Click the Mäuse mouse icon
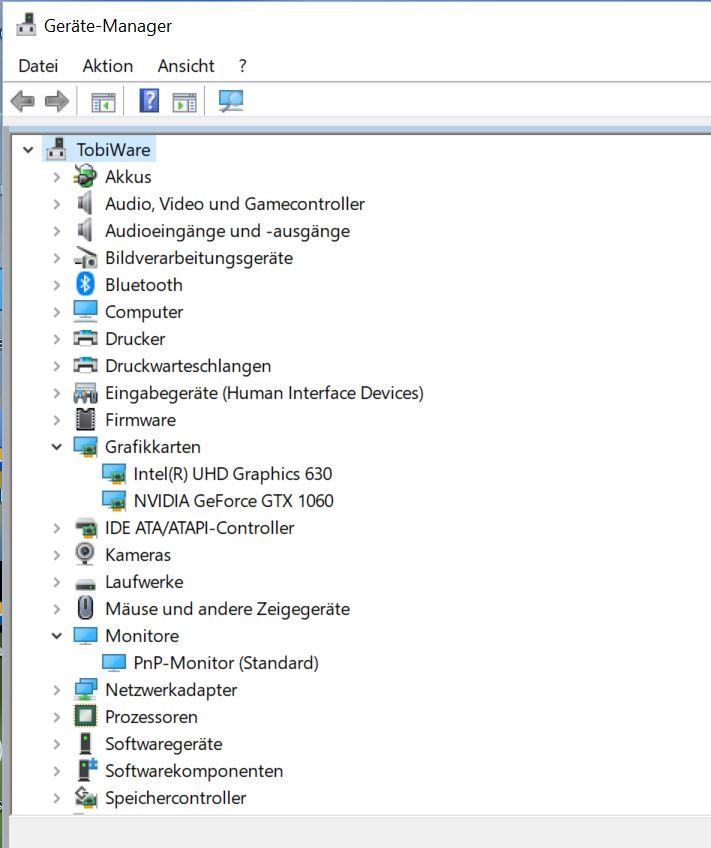Viewport: 711px width, 848px height. coord(85,608)
